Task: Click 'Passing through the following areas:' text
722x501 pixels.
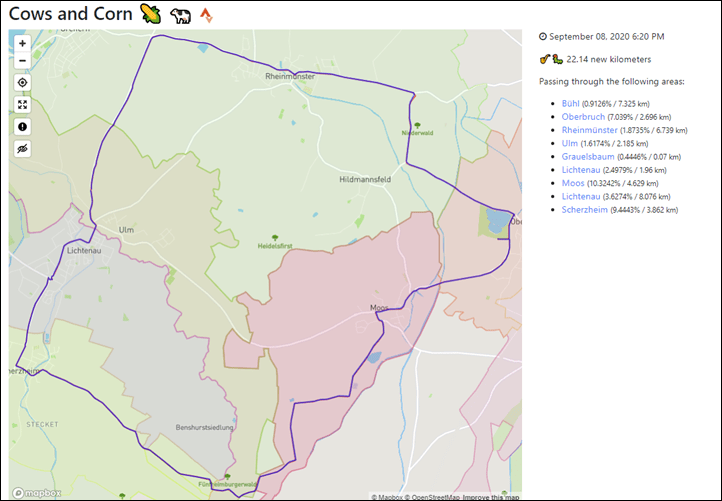Action: tap(612, 82)
